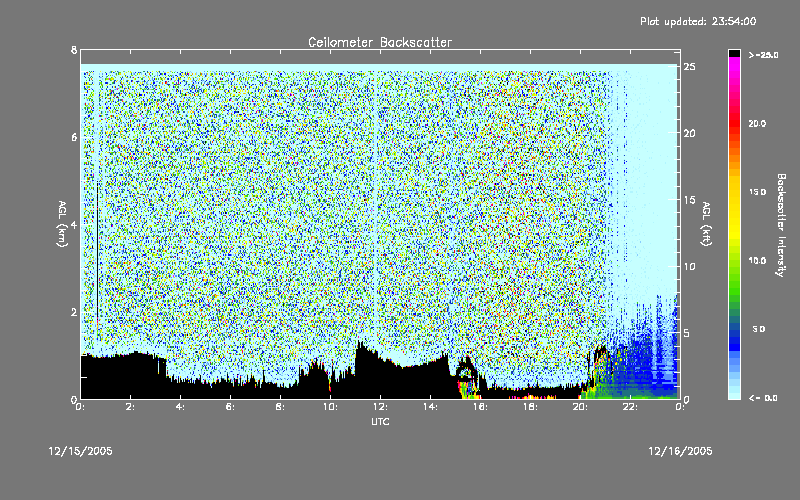Click the "<- 0.0" colorbar minimum label
Screen dimensions: 800x500
click(763, 398)
